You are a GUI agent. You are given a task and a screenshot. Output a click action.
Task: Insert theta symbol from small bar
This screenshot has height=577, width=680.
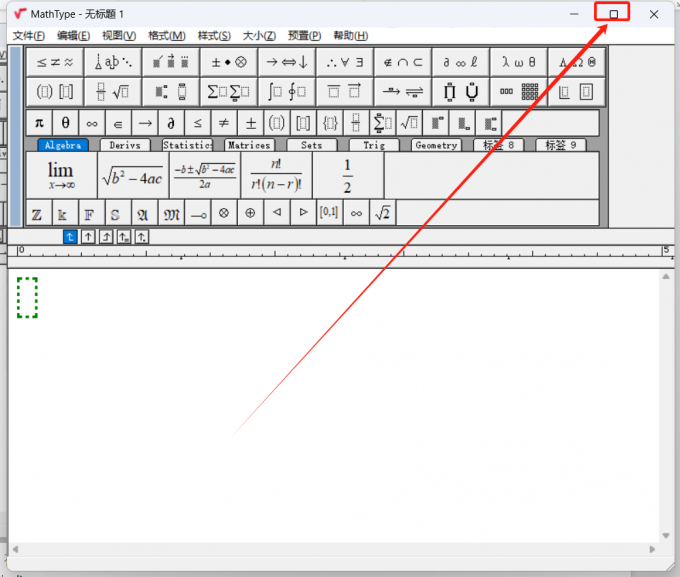coord(65,123)
